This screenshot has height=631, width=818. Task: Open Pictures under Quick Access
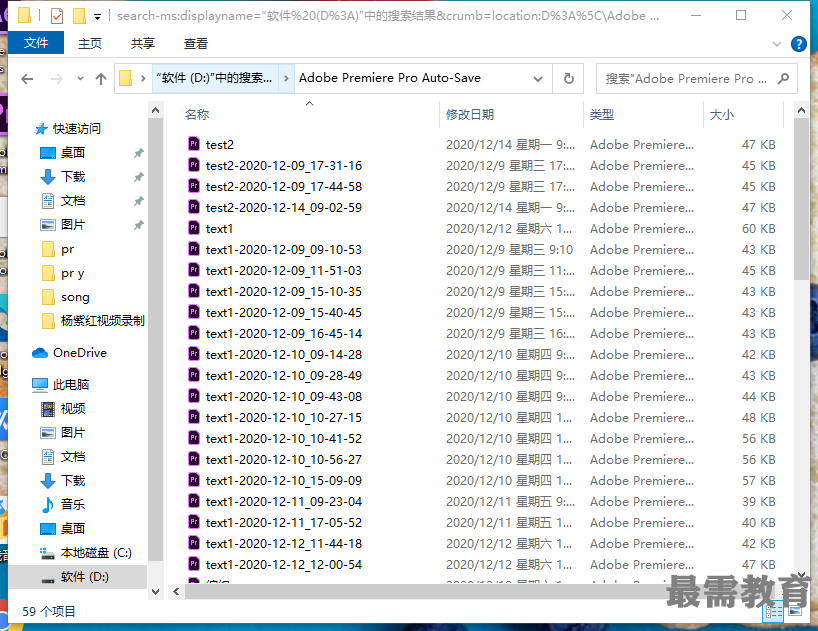[x=73, y=225]
